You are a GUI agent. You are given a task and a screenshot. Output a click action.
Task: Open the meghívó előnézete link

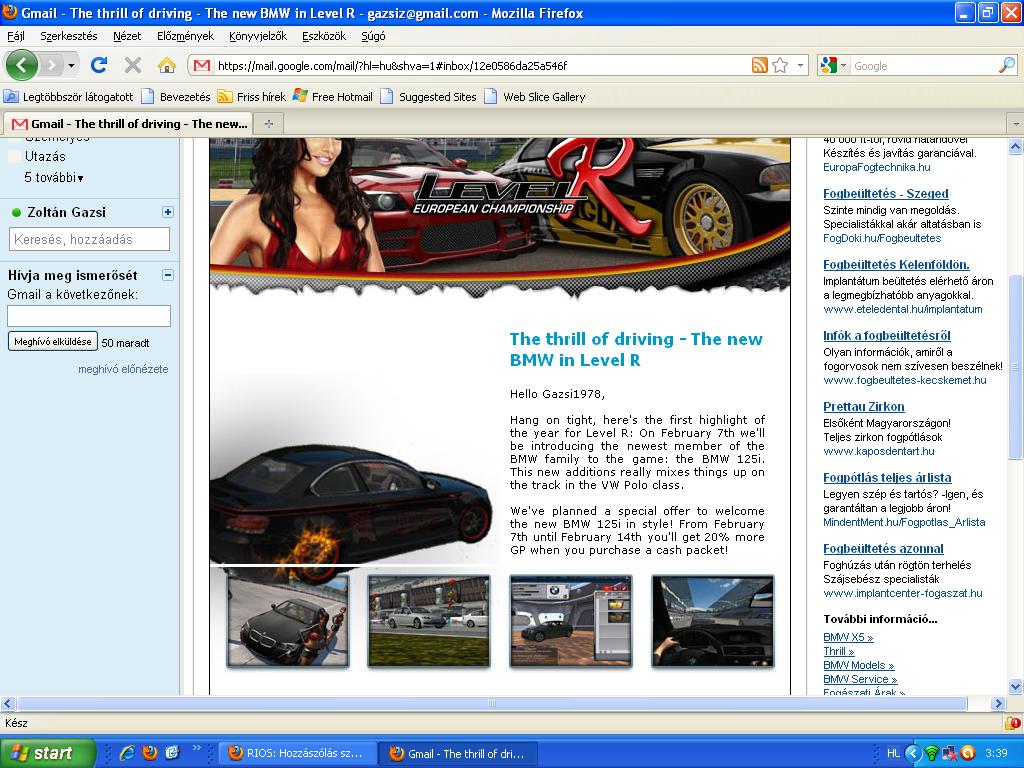123,369
